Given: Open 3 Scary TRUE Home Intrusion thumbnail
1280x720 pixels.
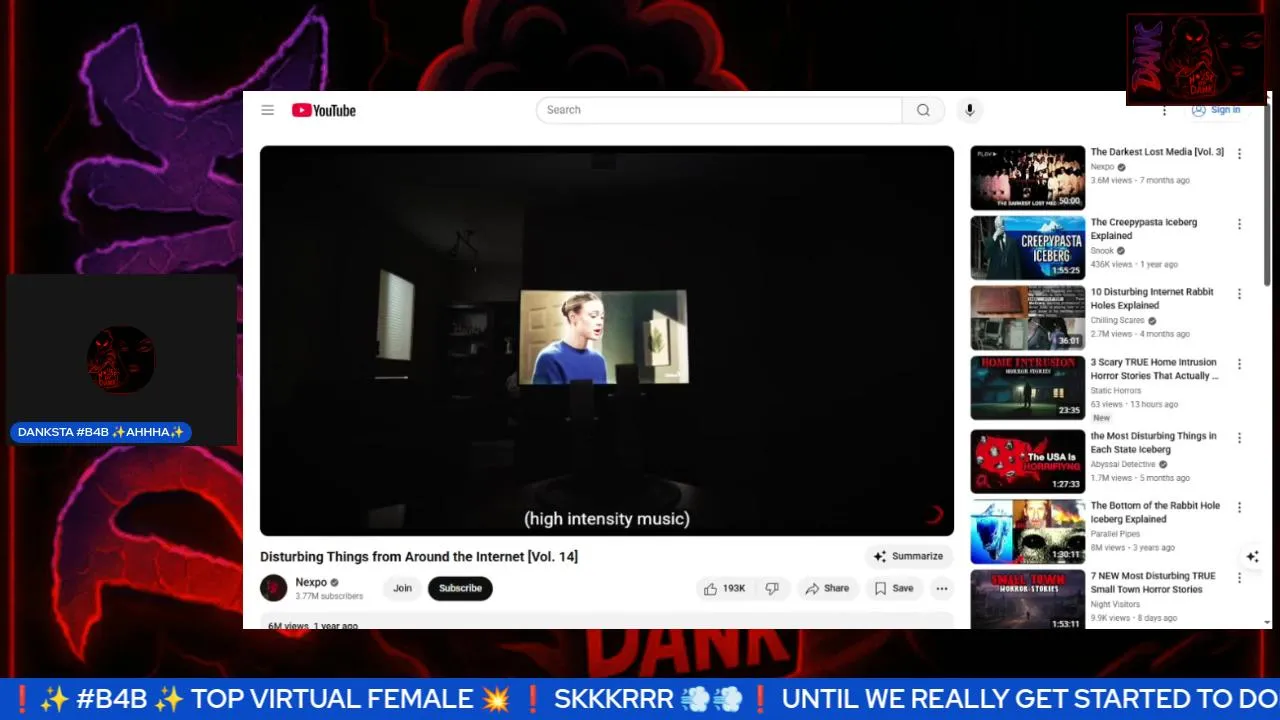Looking at the screenshot, I should pos(1027,388).
